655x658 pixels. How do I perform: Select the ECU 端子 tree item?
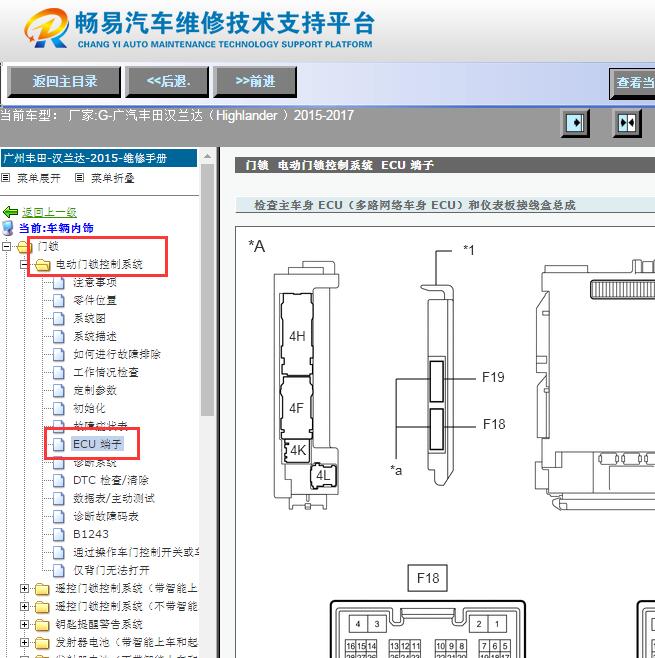tap(97, 444)
